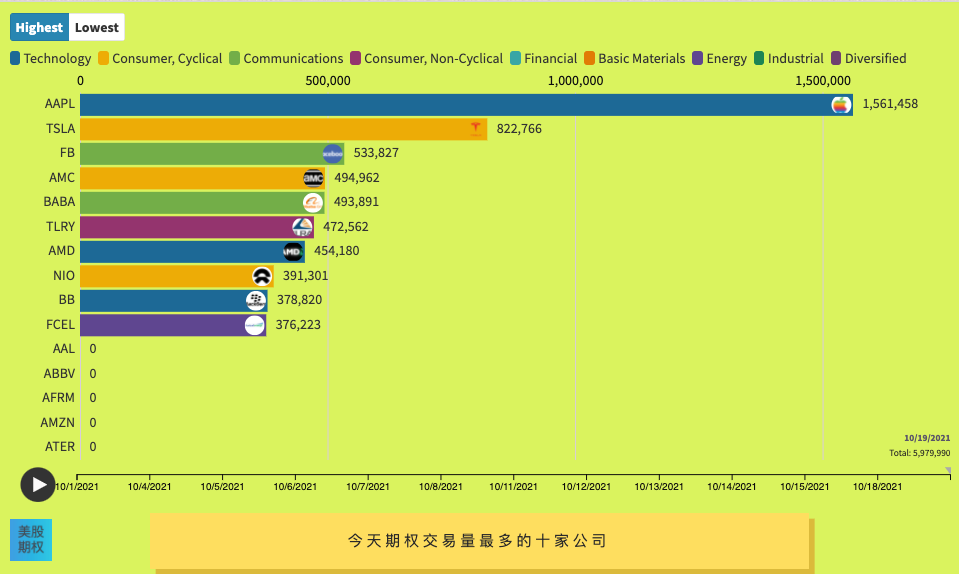Toggle the Communications legend filter
The image size is (959, 574).
(x=286, y=59)
